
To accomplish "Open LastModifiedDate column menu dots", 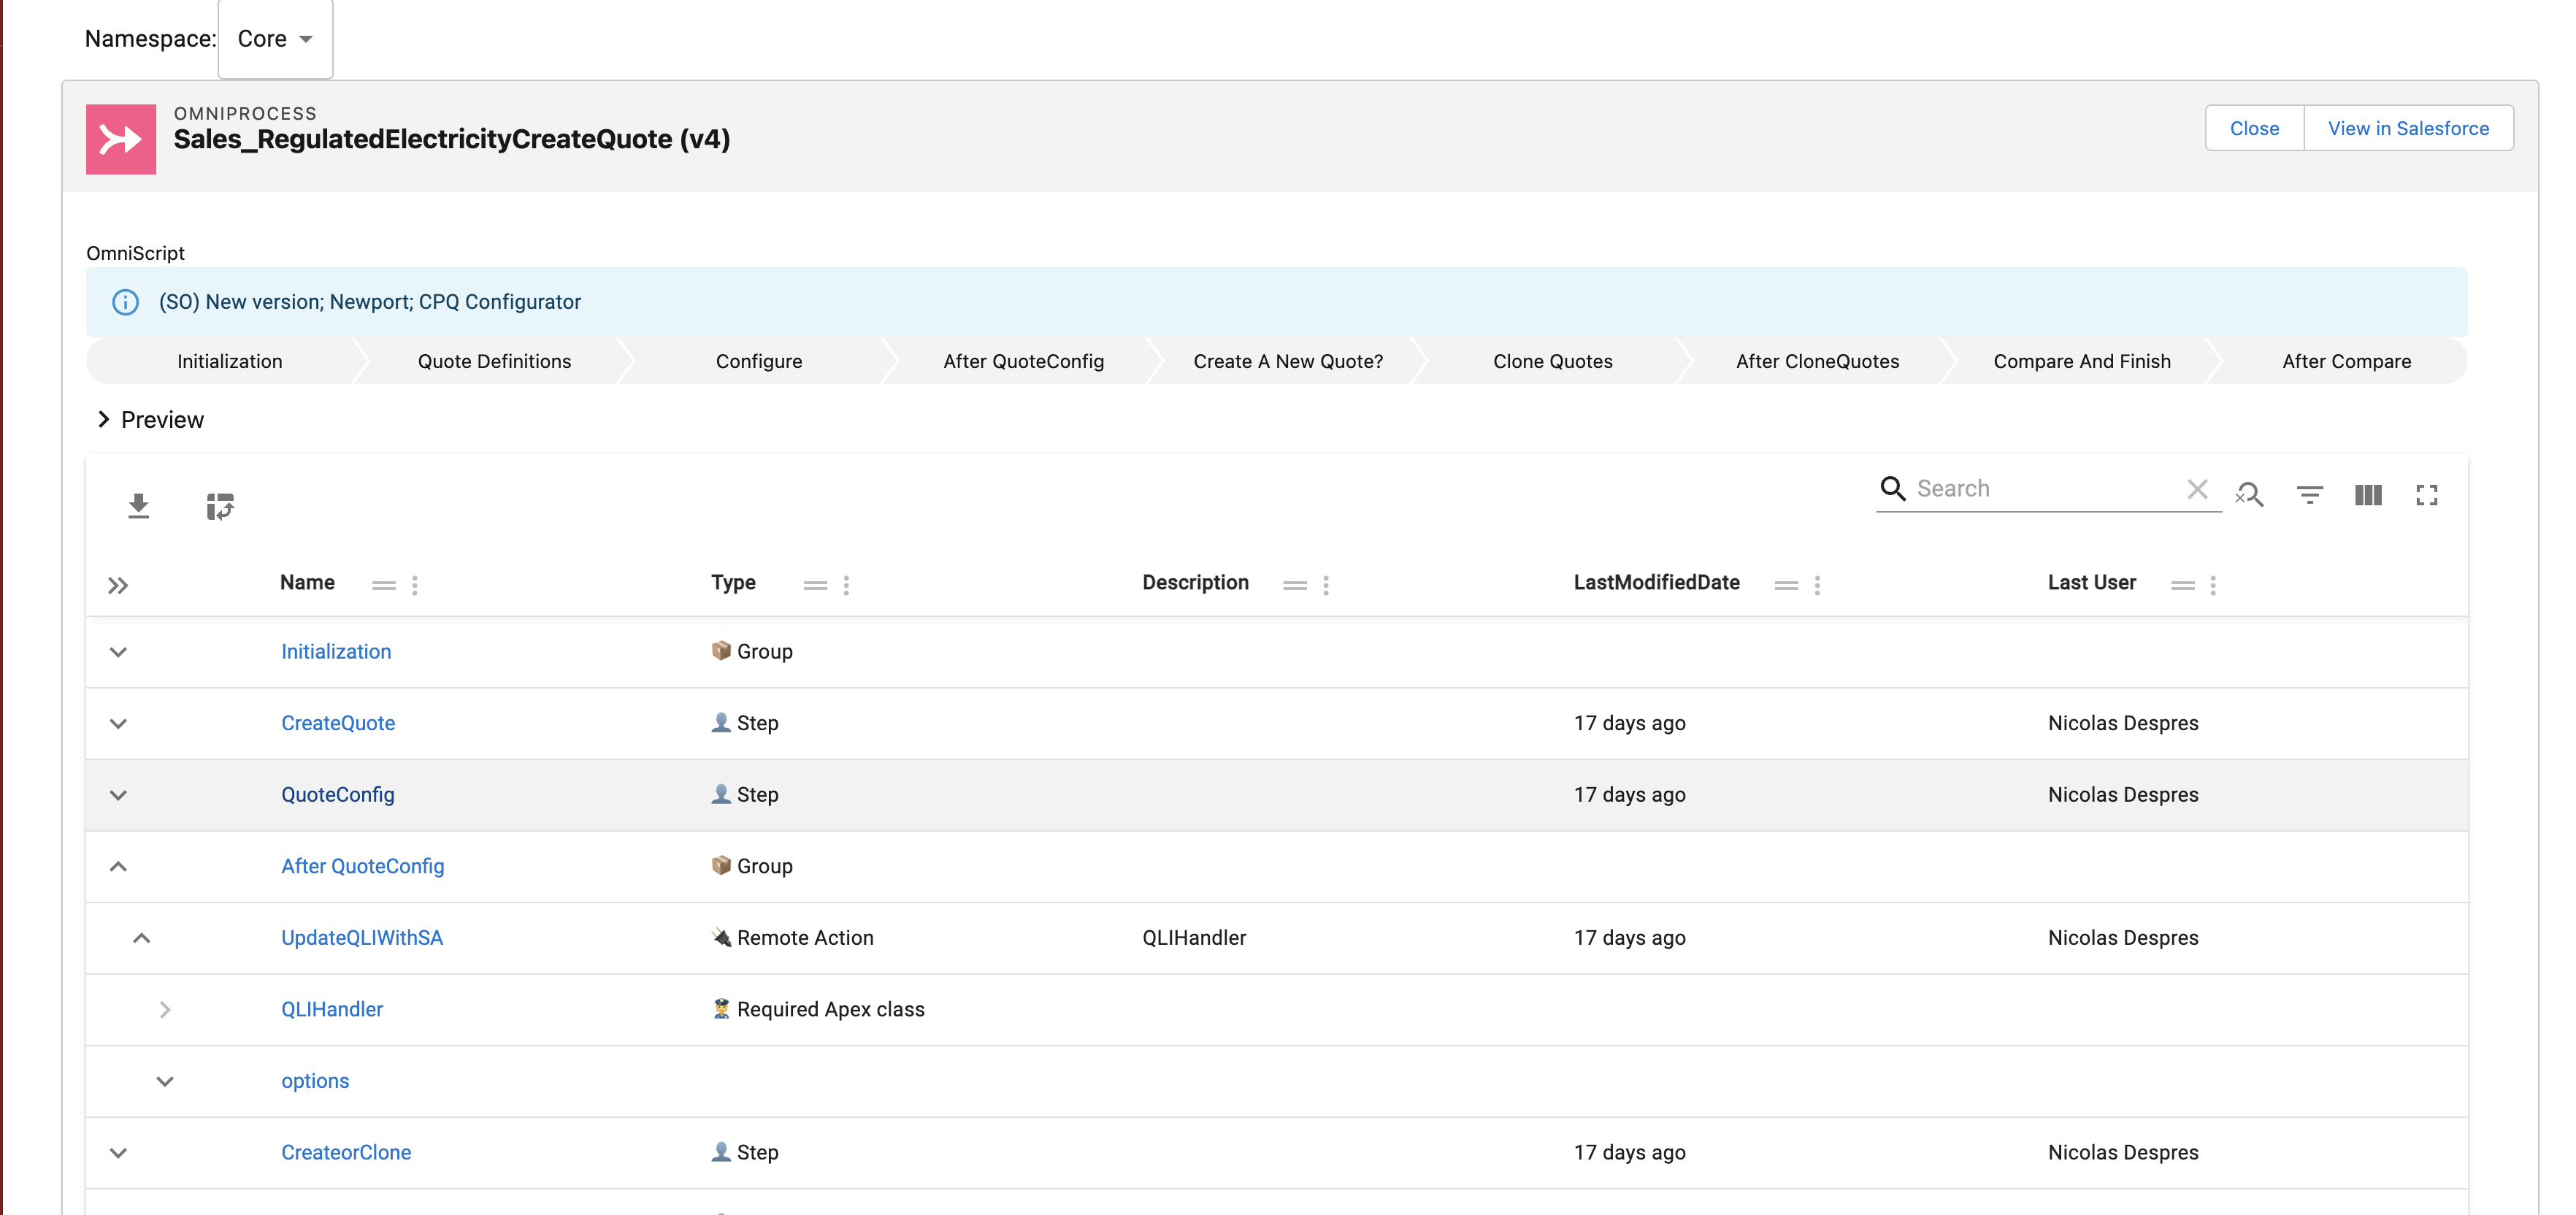I will point(1817,585).
